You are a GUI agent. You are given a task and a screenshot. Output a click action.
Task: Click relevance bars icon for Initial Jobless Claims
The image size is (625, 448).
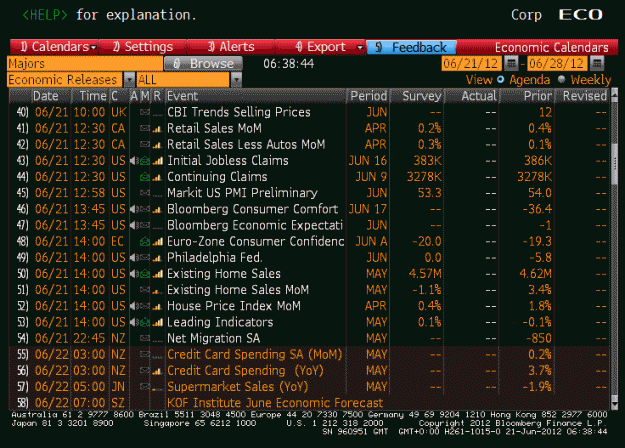tap(158, 161)
